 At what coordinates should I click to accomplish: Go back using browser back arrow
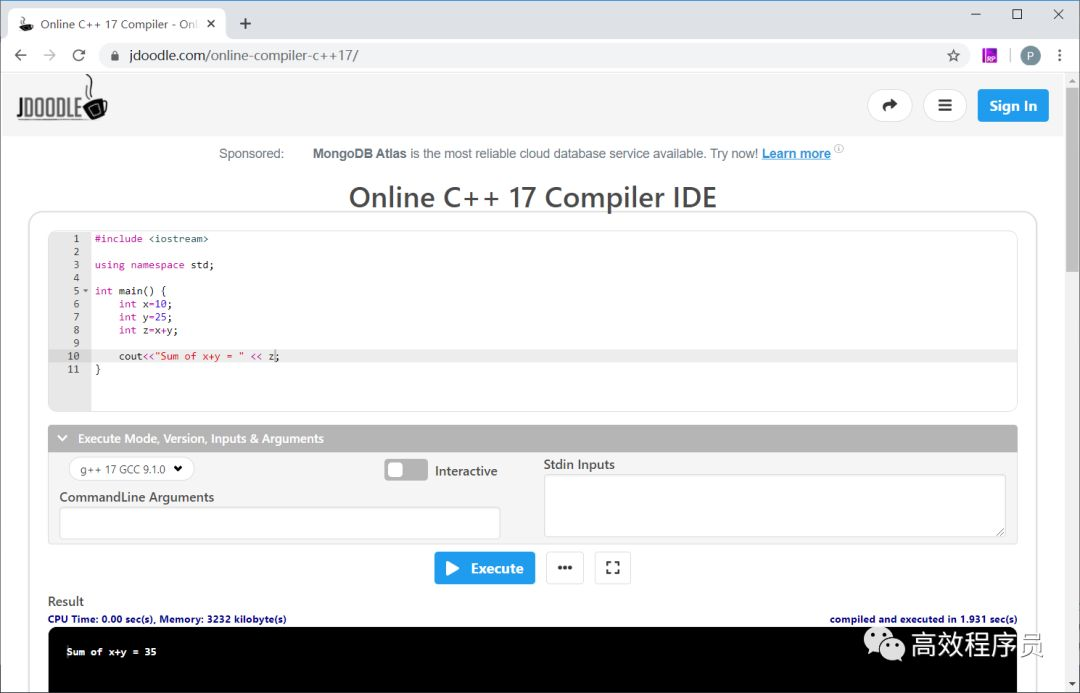pos(21,55)
